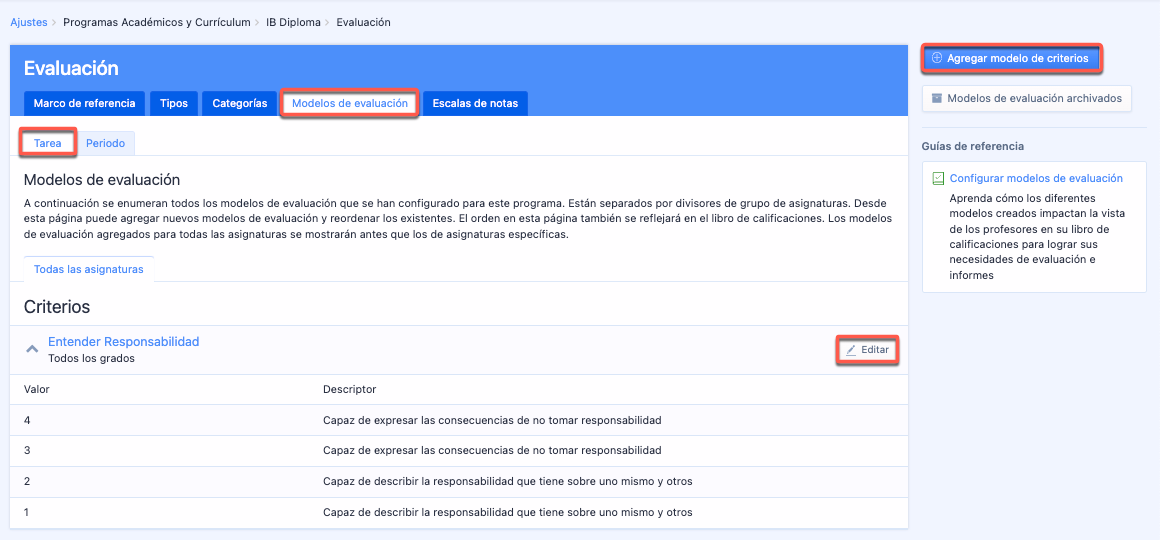Click the Programas Académicos y Currículum breadcrumb

click(x=156, y=22)
